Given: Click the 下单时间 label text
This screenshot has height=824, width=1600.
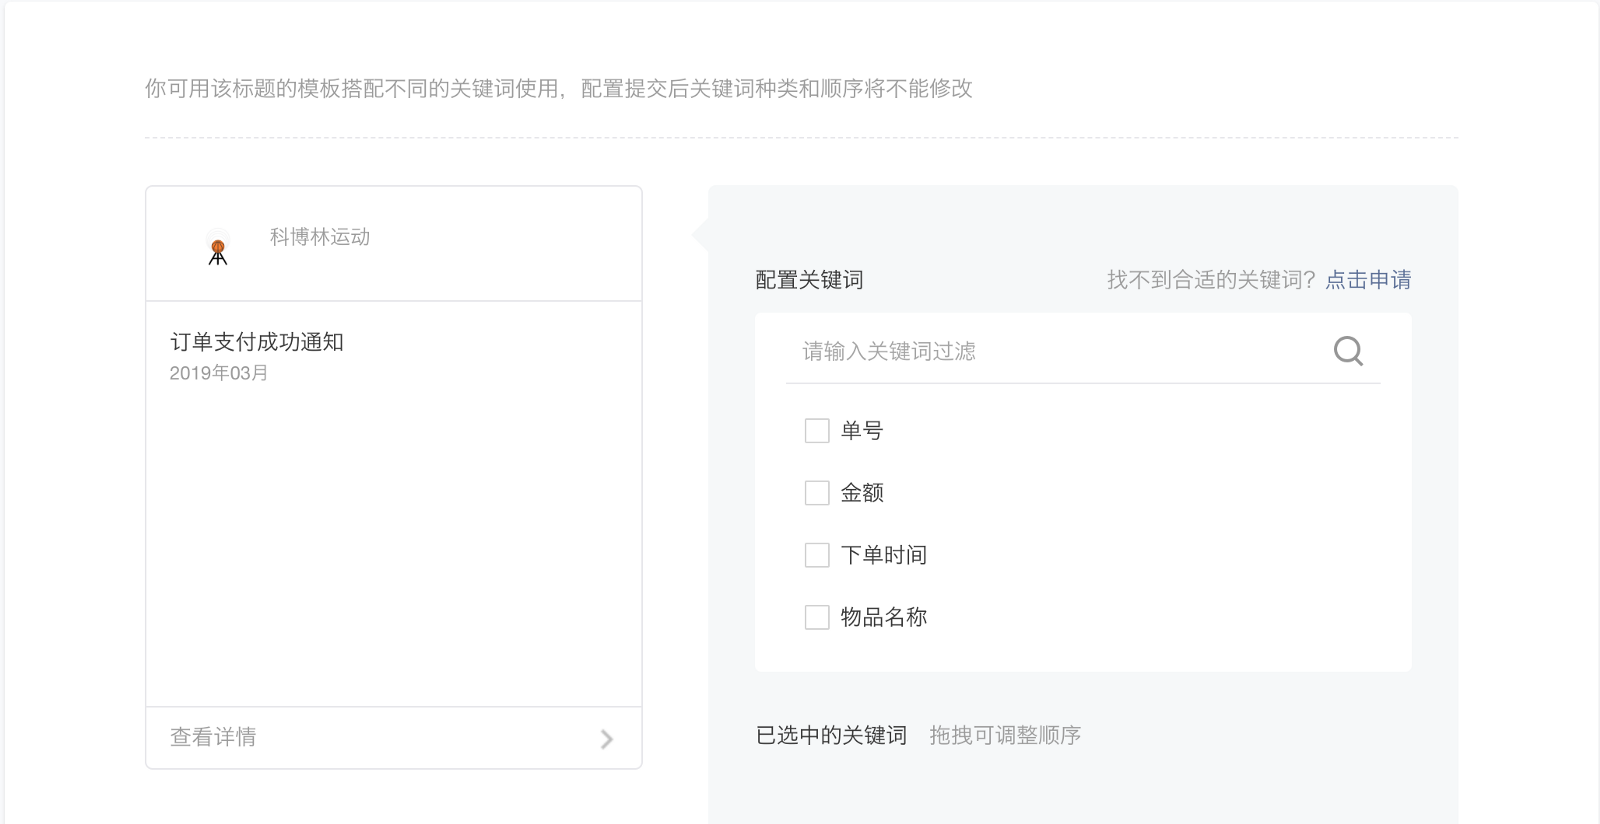Looking at the screenshot, I should pos(884,555).
